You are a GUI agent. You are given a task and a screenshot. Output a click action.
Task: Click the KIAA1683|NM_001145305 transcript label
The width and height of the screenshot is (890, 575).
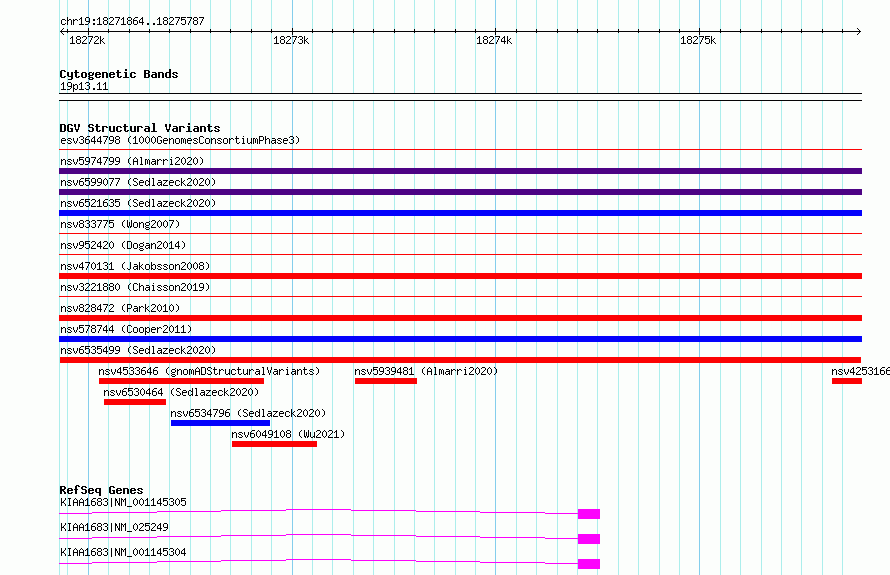click(123, 502)
